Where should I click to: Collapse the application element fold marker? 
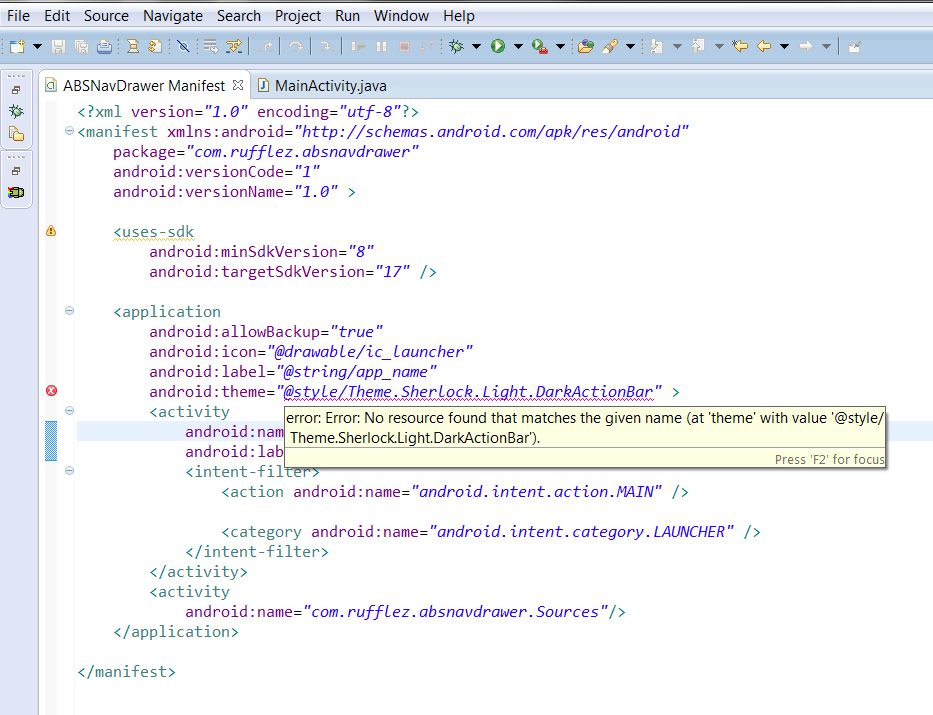[69, 311]
